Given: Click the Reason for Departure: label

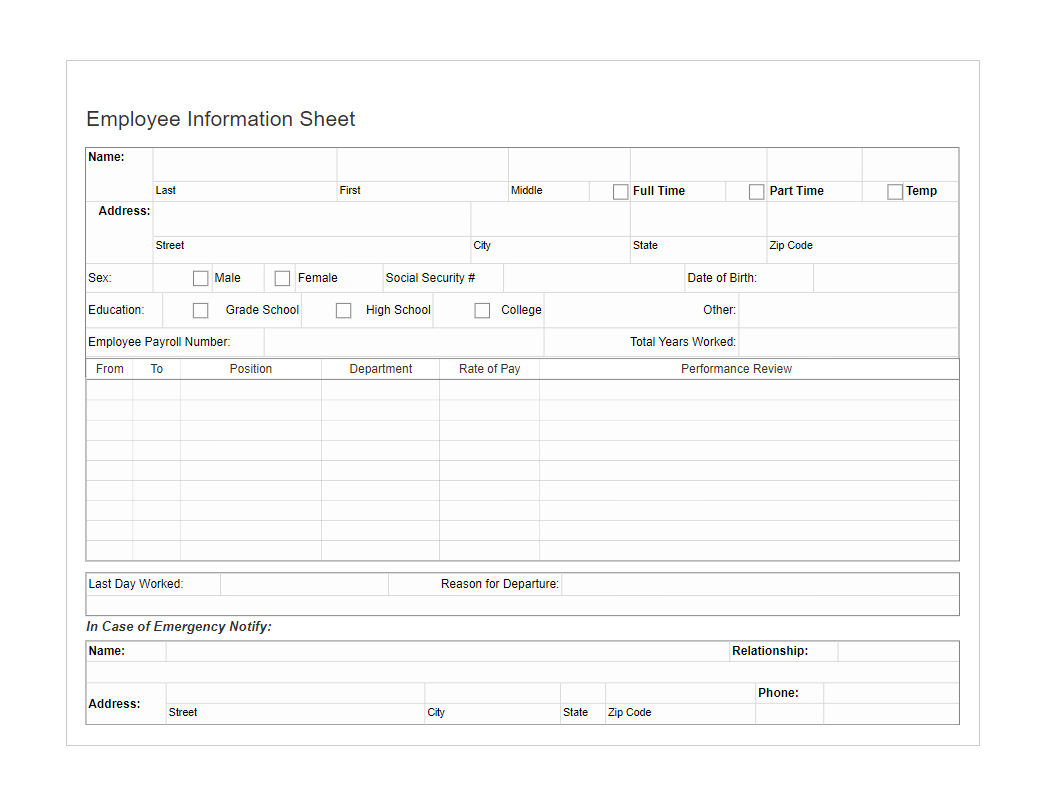Looking at the screenshot, I should [x=500, y=584].
